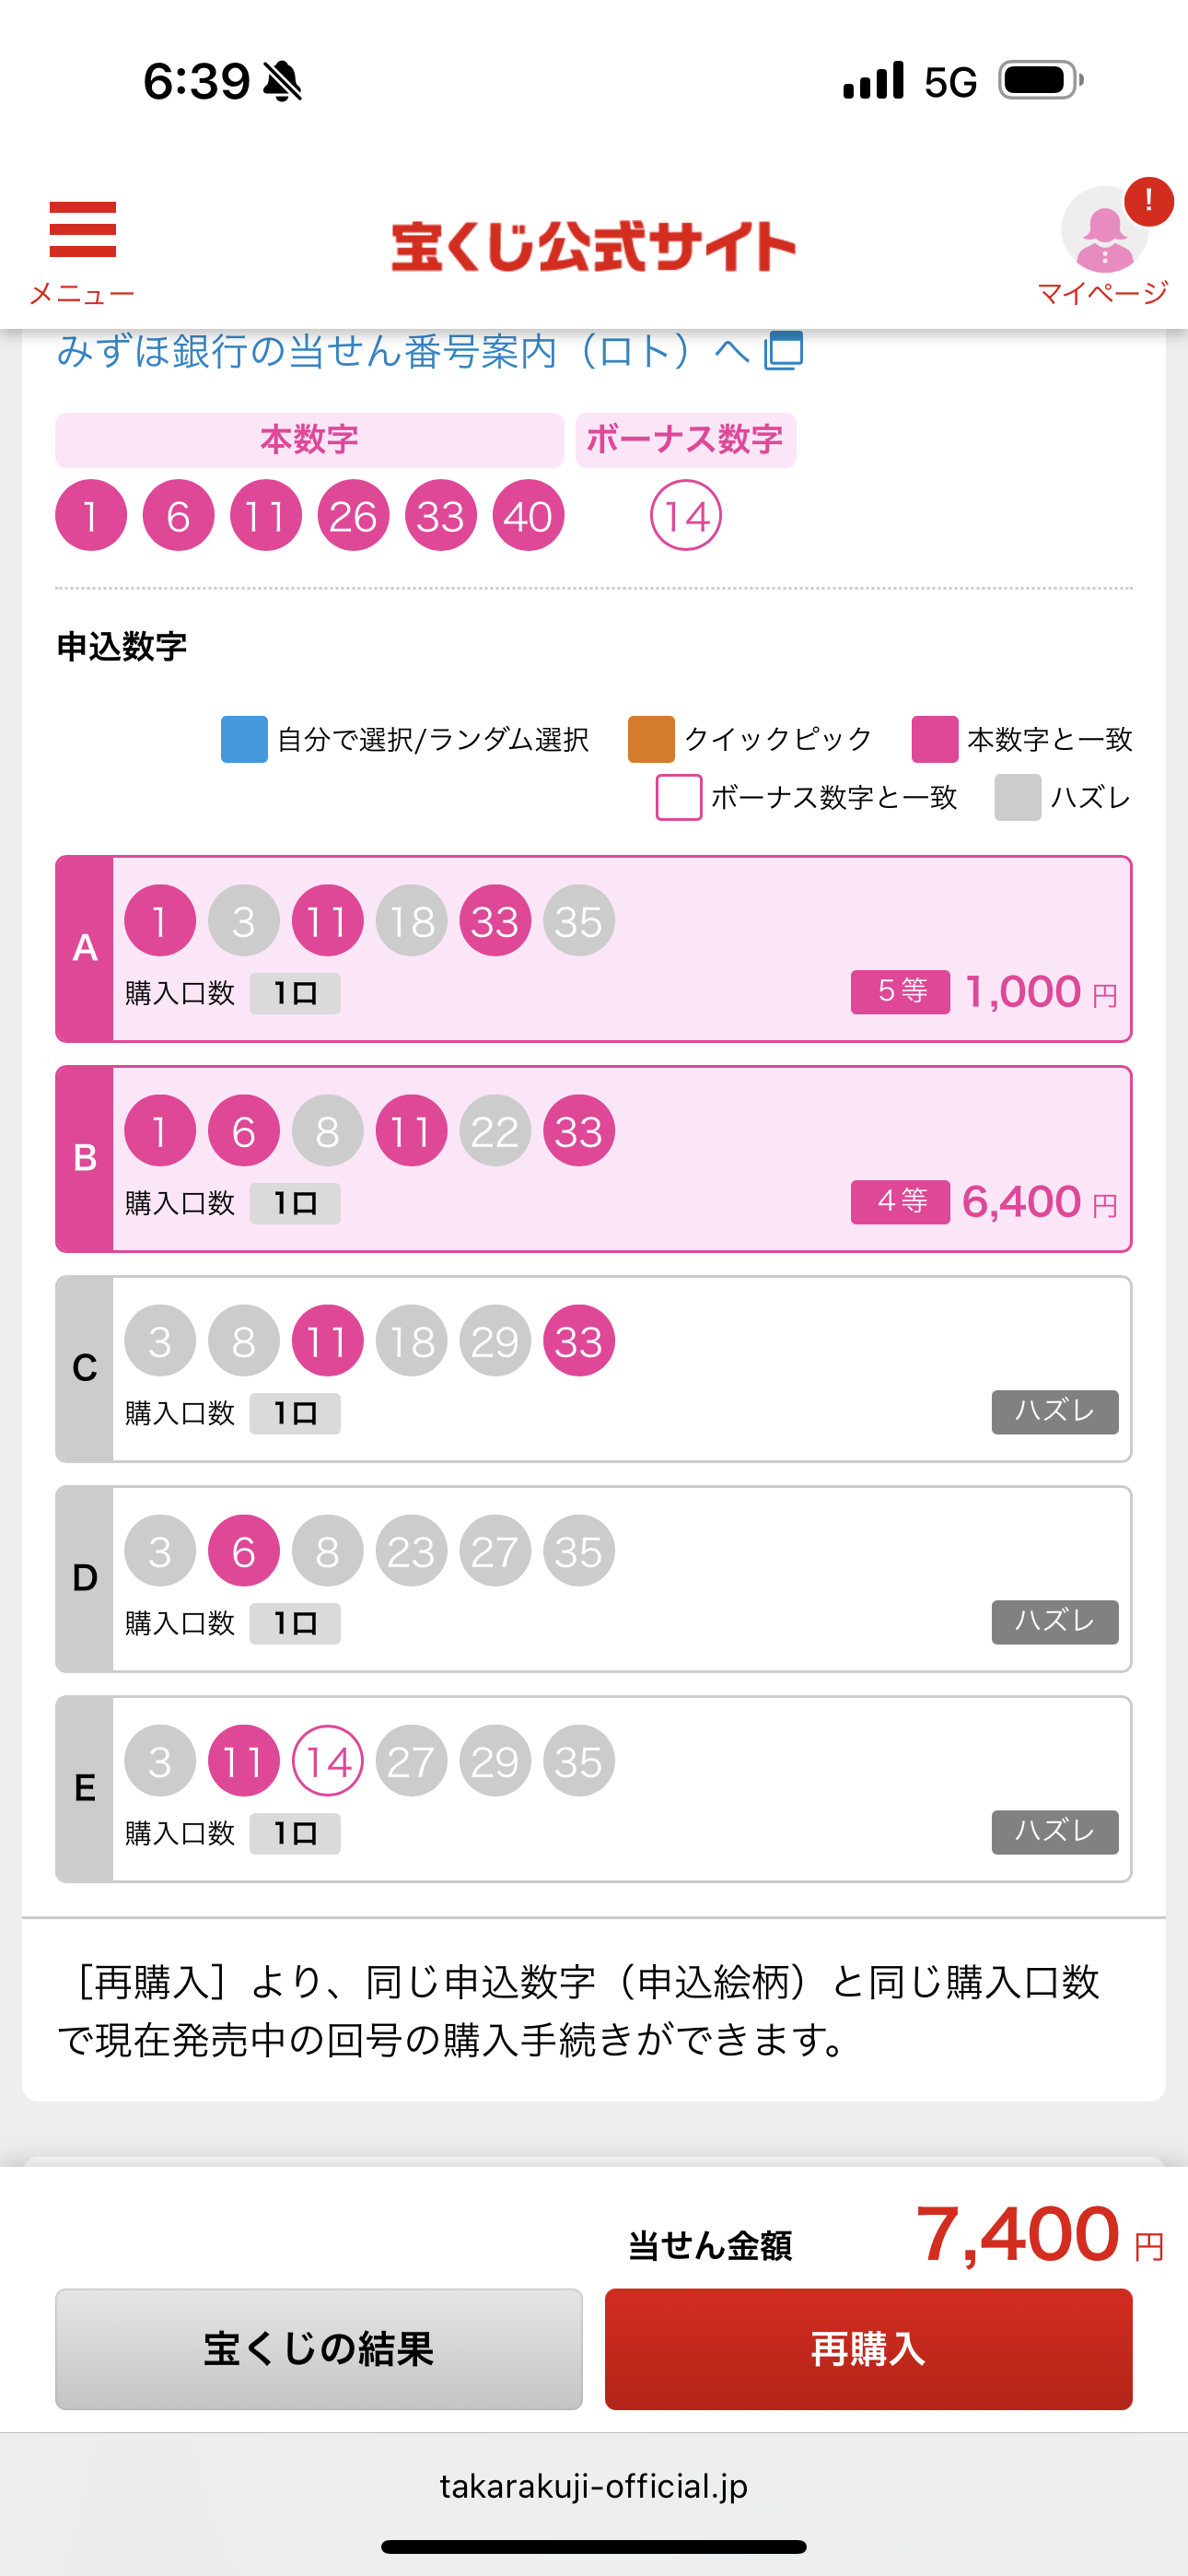Tap the bonus-matched 14 ball in row E

(x=327, y=1761)
